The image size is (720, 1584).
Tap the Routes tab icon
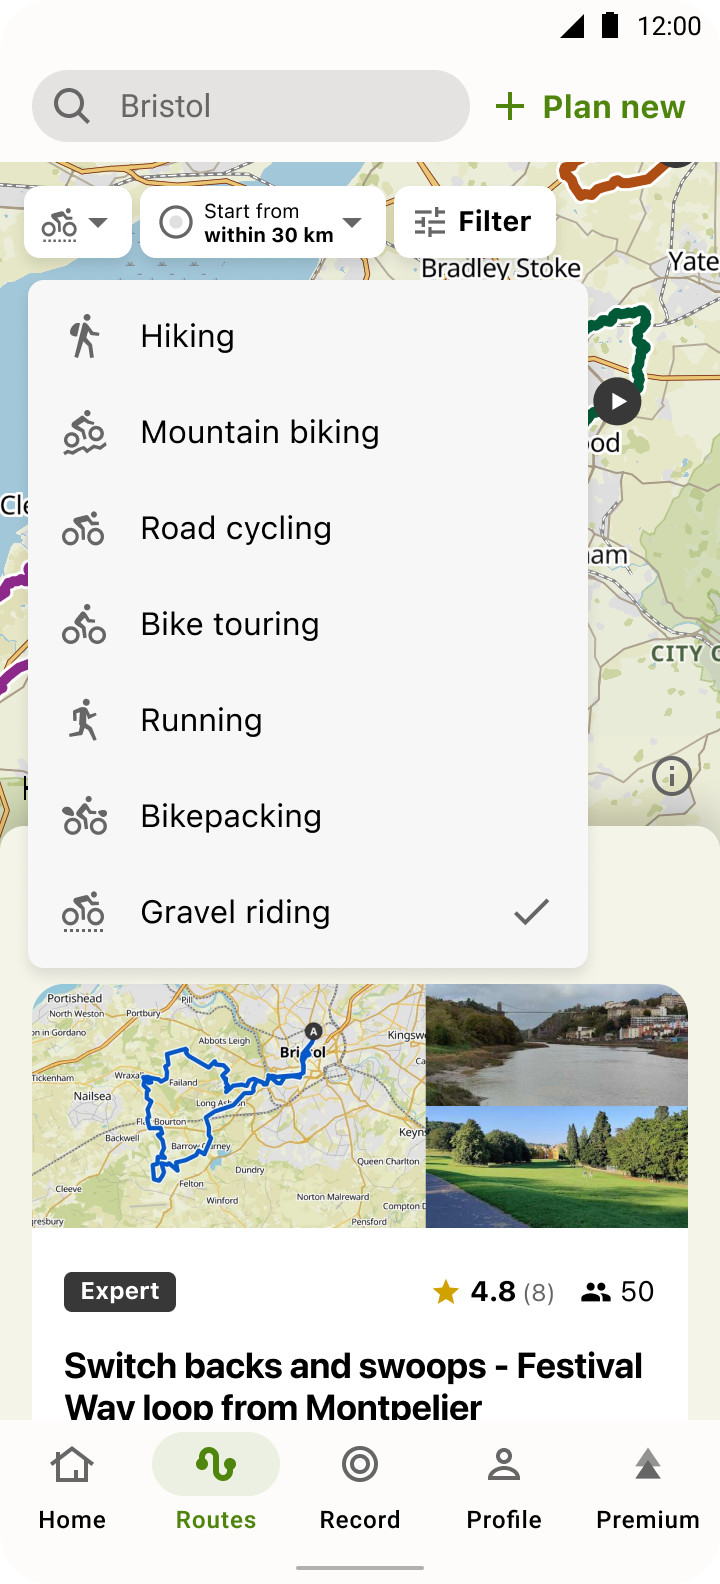tap(216, 1466)
